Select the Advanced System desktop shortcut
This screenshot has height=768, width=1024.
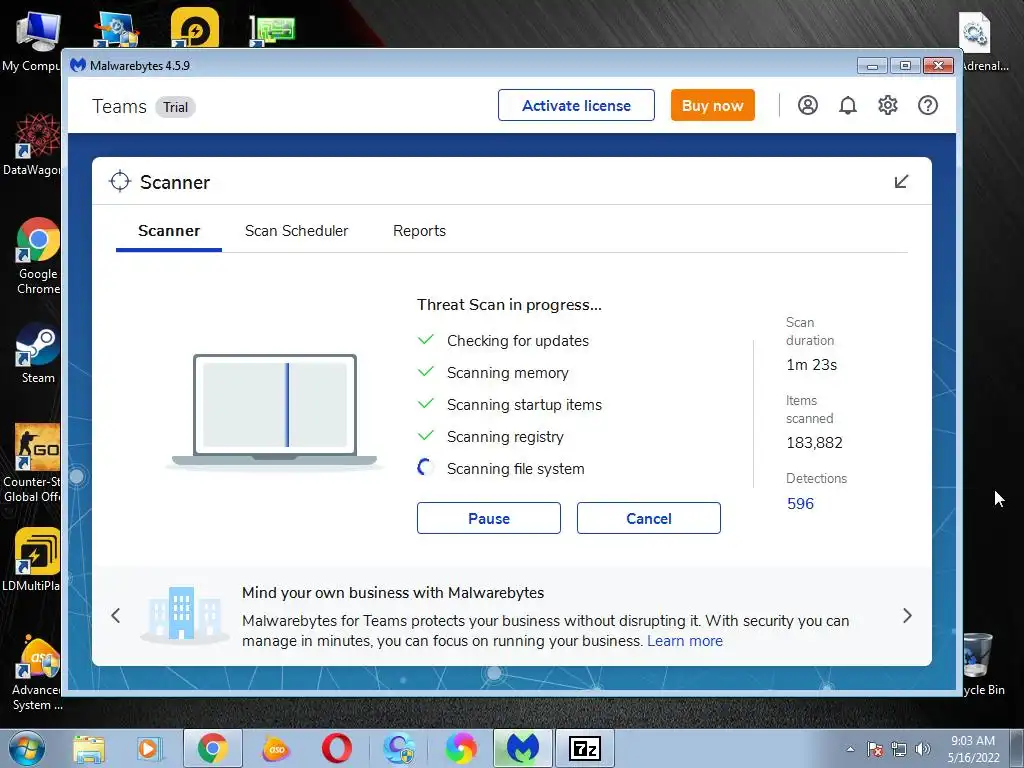(37, 673)
